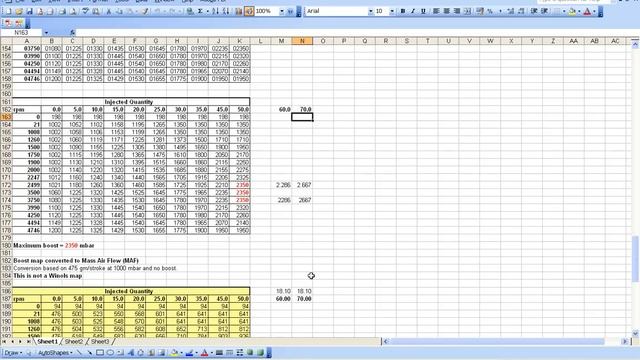Click the Format Painter brush icon
640x360 pixels.
click(145, 11)
